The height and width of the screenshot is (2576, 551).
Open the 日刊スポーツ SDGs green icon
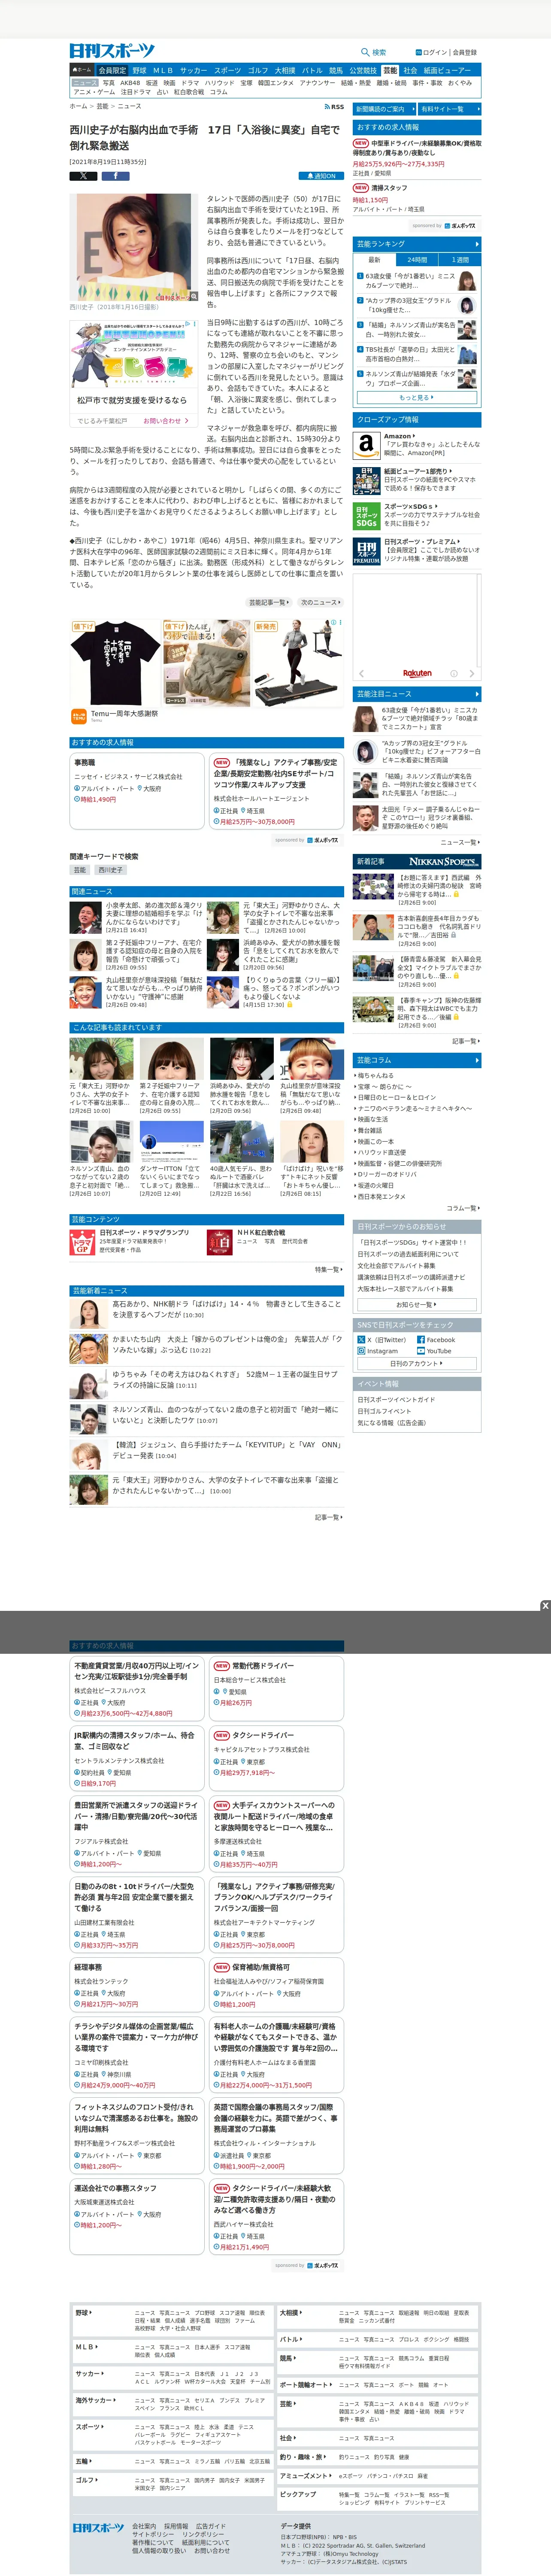(x=366, y=515)
